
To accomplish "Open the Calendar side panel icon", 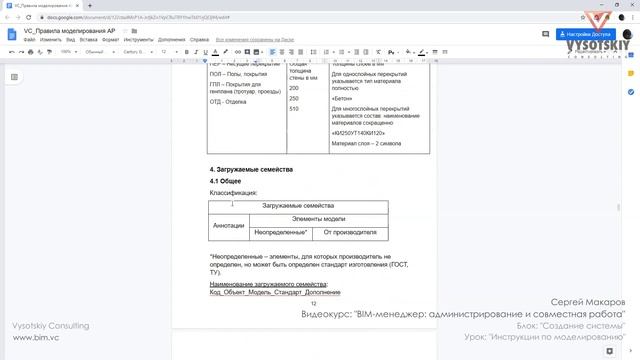I will point(631,55).
